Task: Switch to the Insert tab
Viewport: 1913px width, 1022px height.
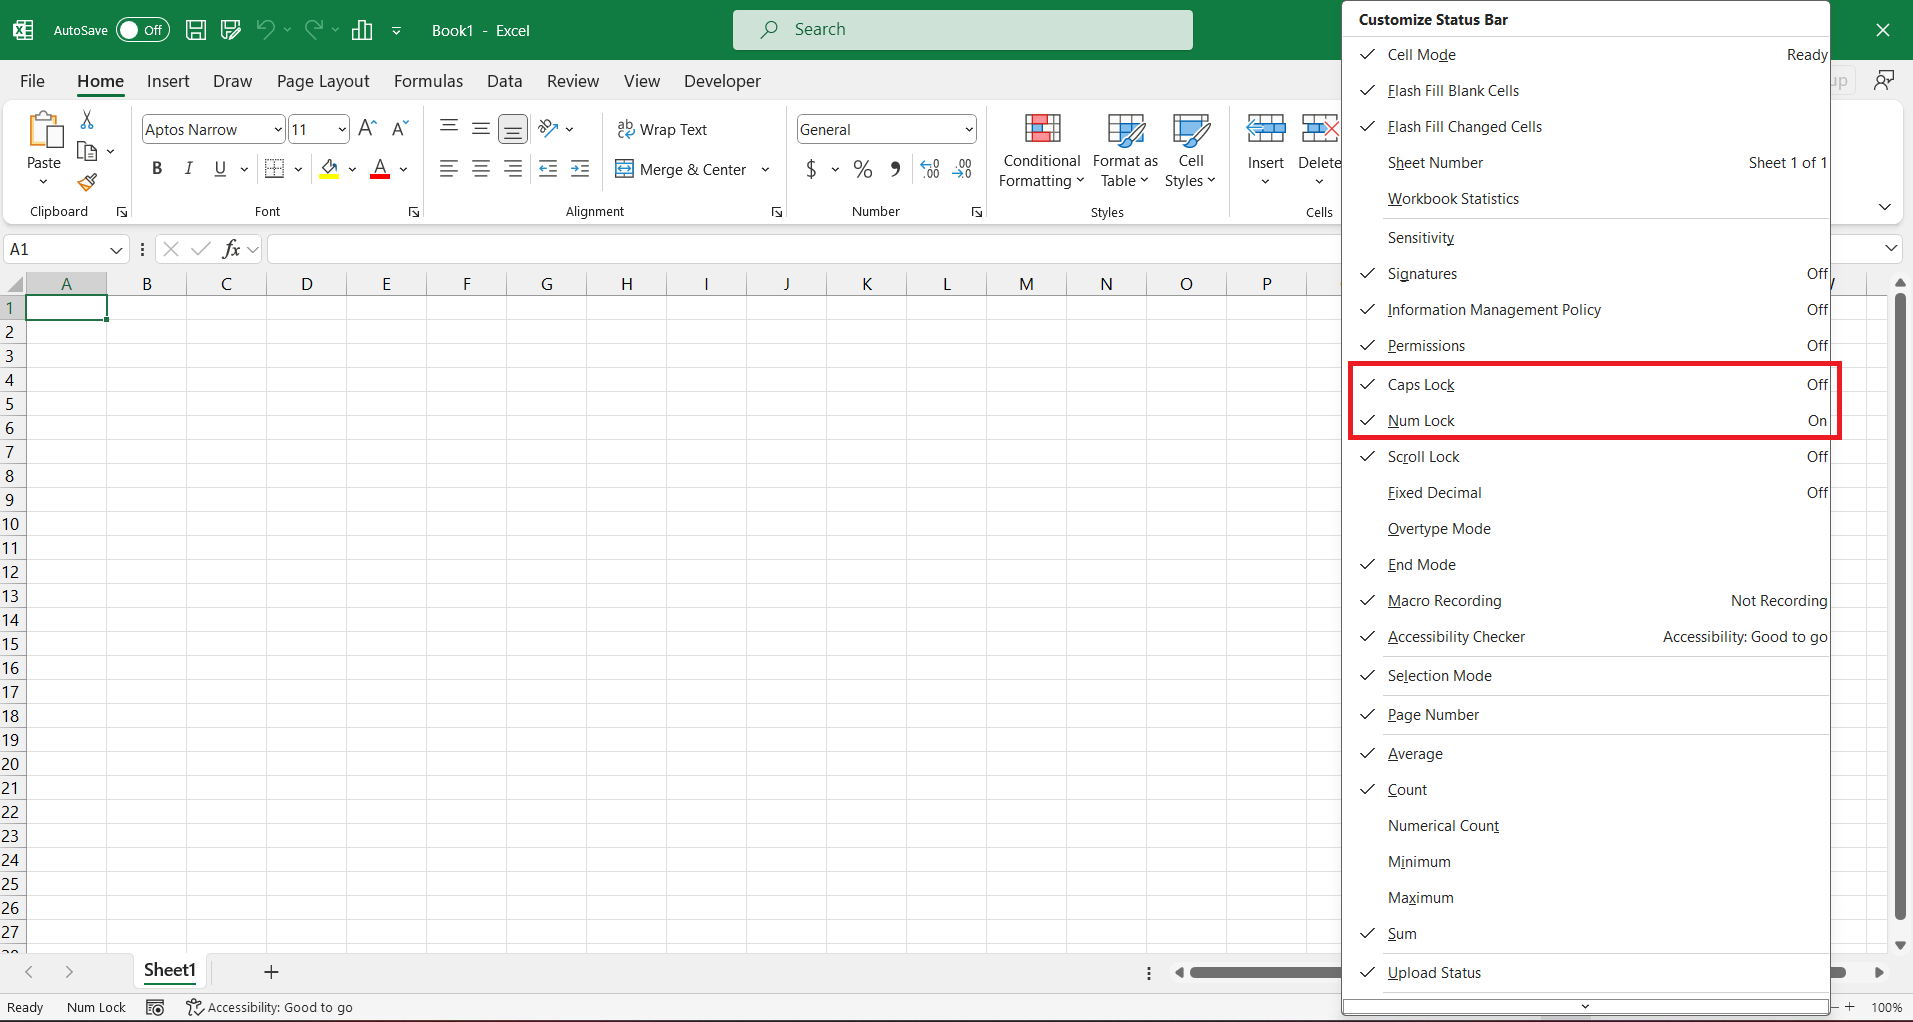Action: tap(168, 81)
